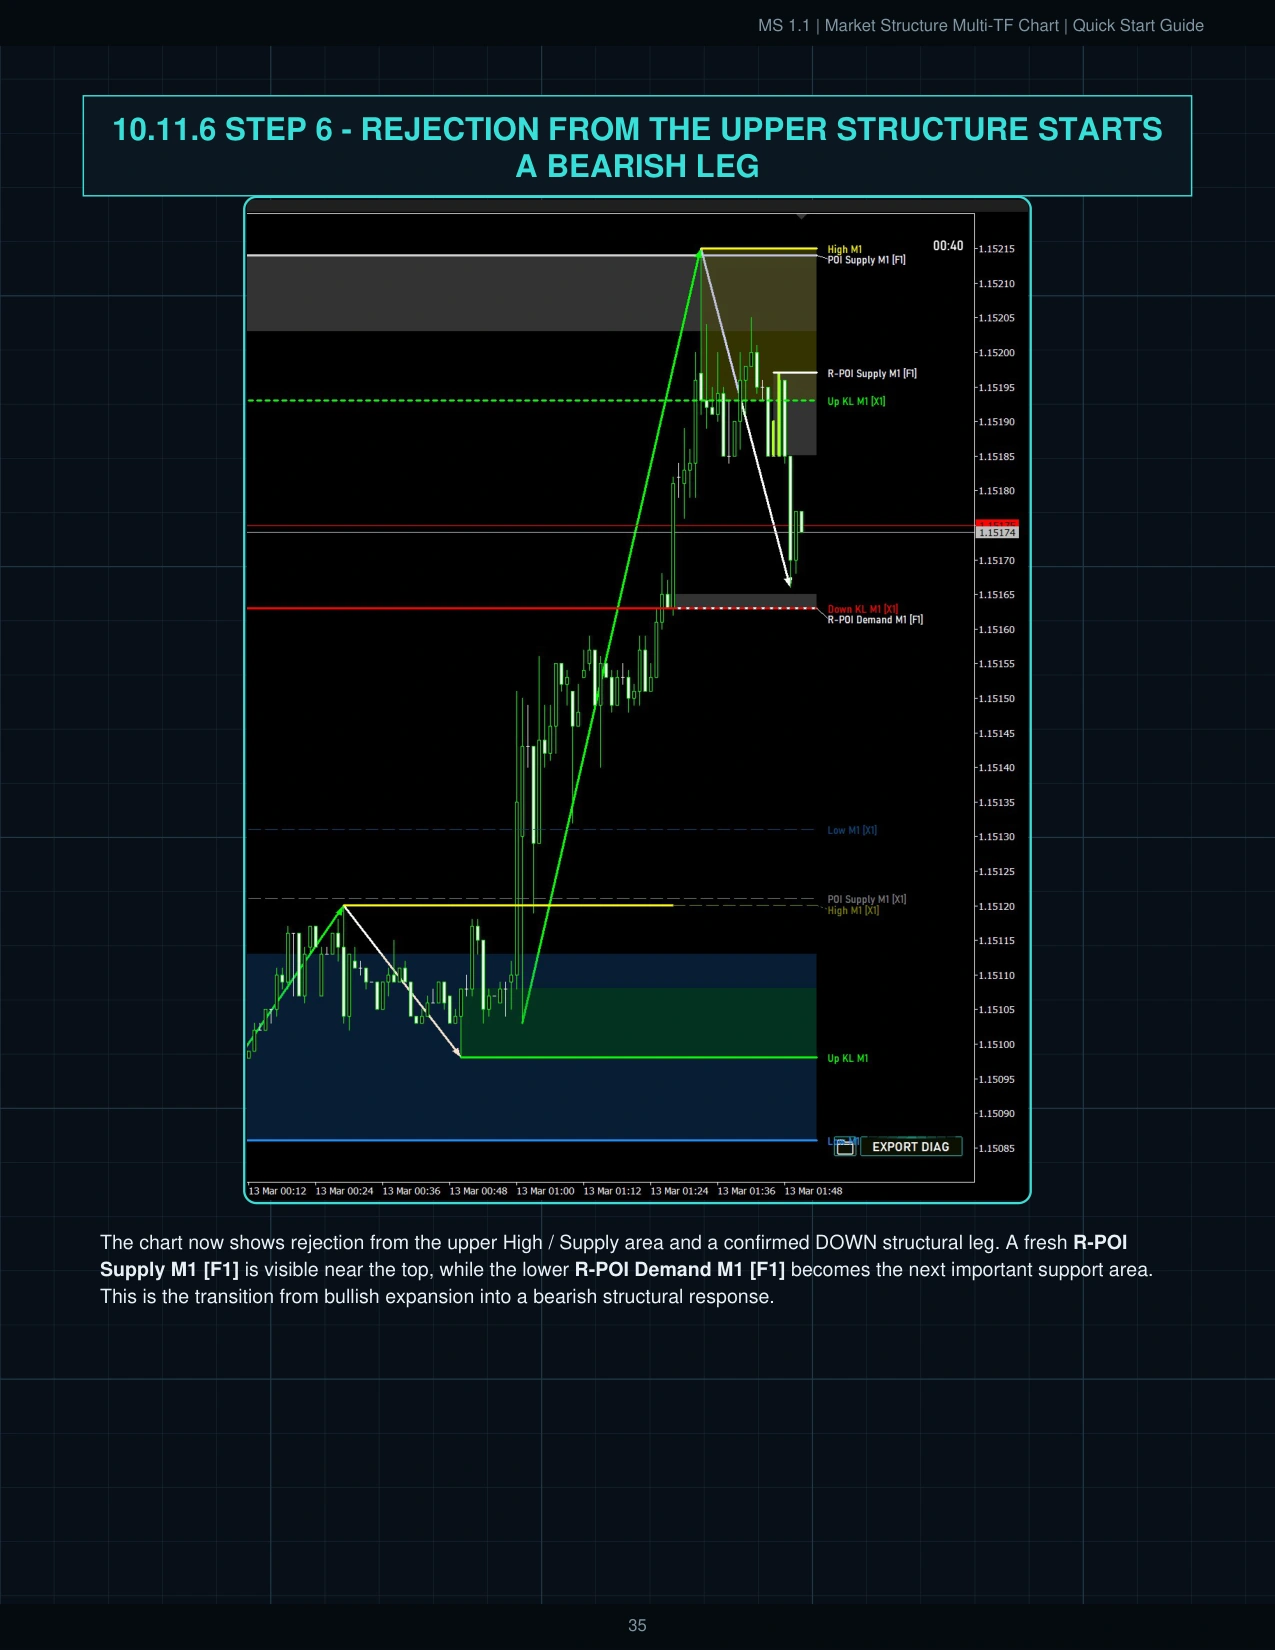This screenshot has height=1650, width=1275.
Task: Click the dark green demand zone rectangle
Action: (638, 1022)
